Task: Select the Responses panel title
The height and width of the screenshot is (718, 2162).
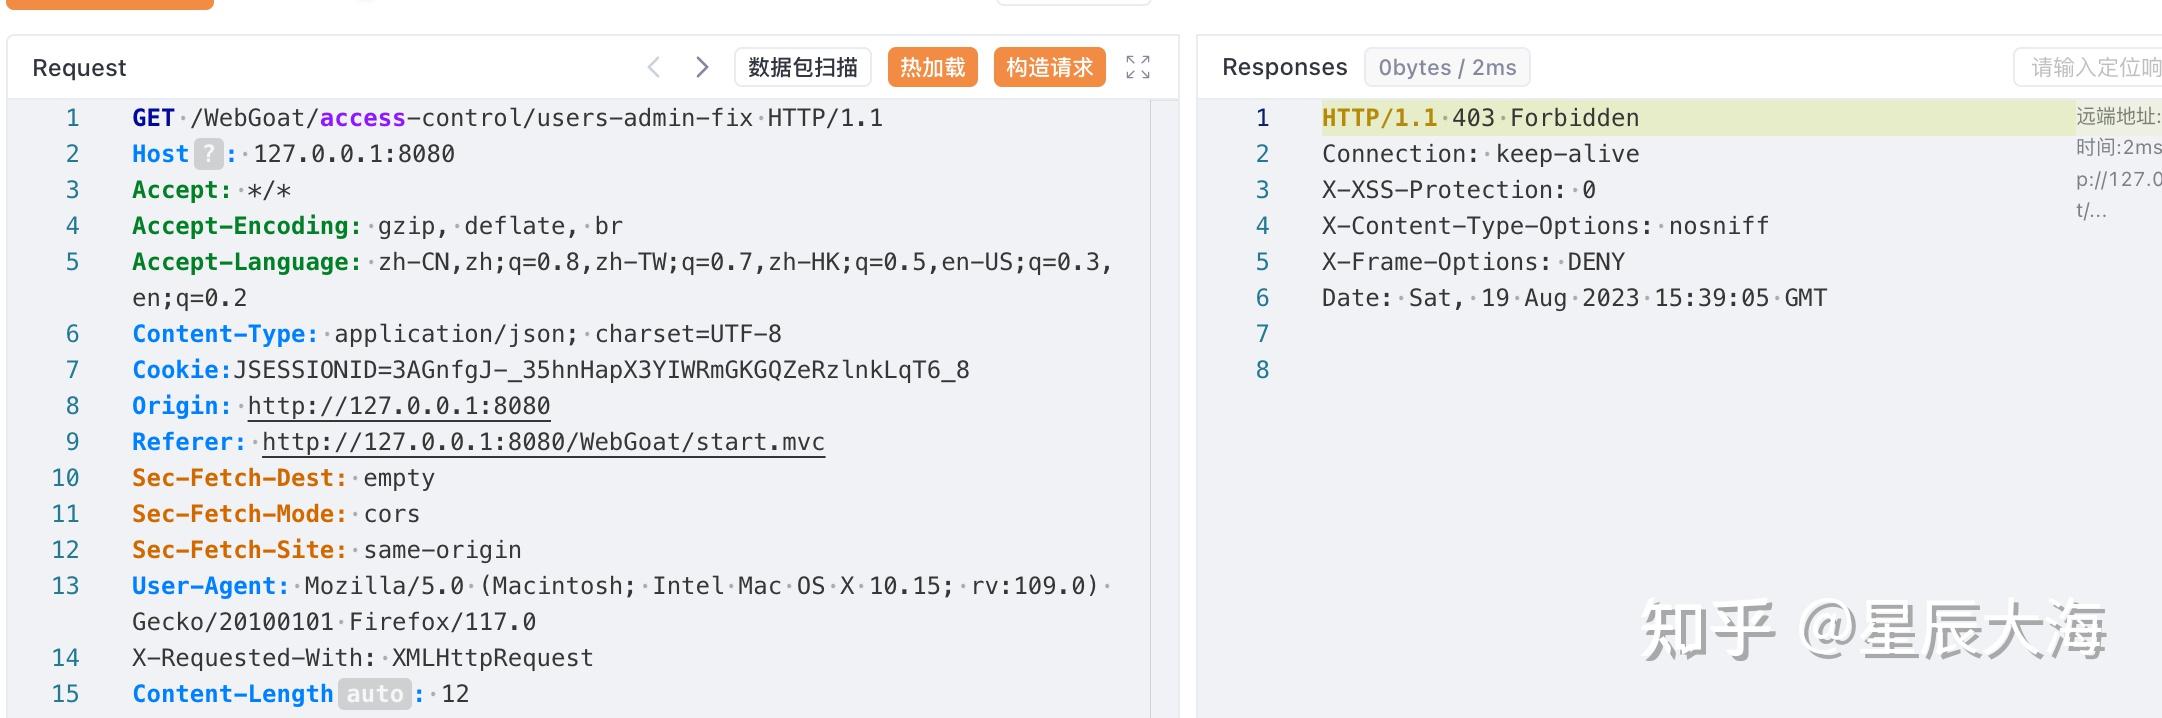Action: (x=1283, y=66)
